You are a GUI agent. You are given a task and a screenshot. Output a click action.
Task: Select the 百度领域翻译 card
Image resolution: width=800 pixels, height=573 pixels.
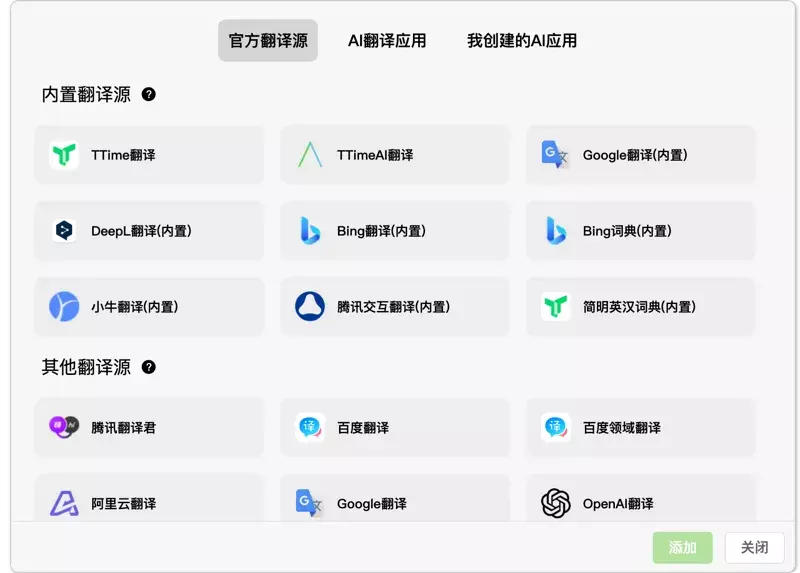[x=640, y=428]
